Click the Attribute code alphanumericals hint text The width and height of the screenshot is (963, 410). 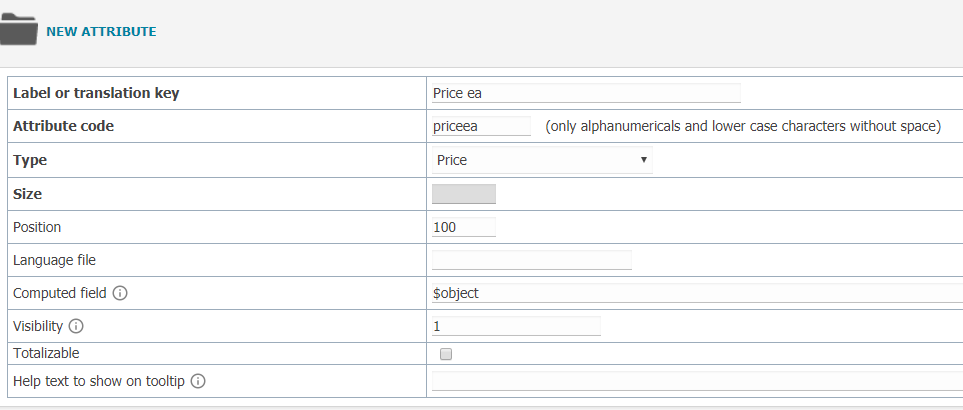click(x=743, y=126)
